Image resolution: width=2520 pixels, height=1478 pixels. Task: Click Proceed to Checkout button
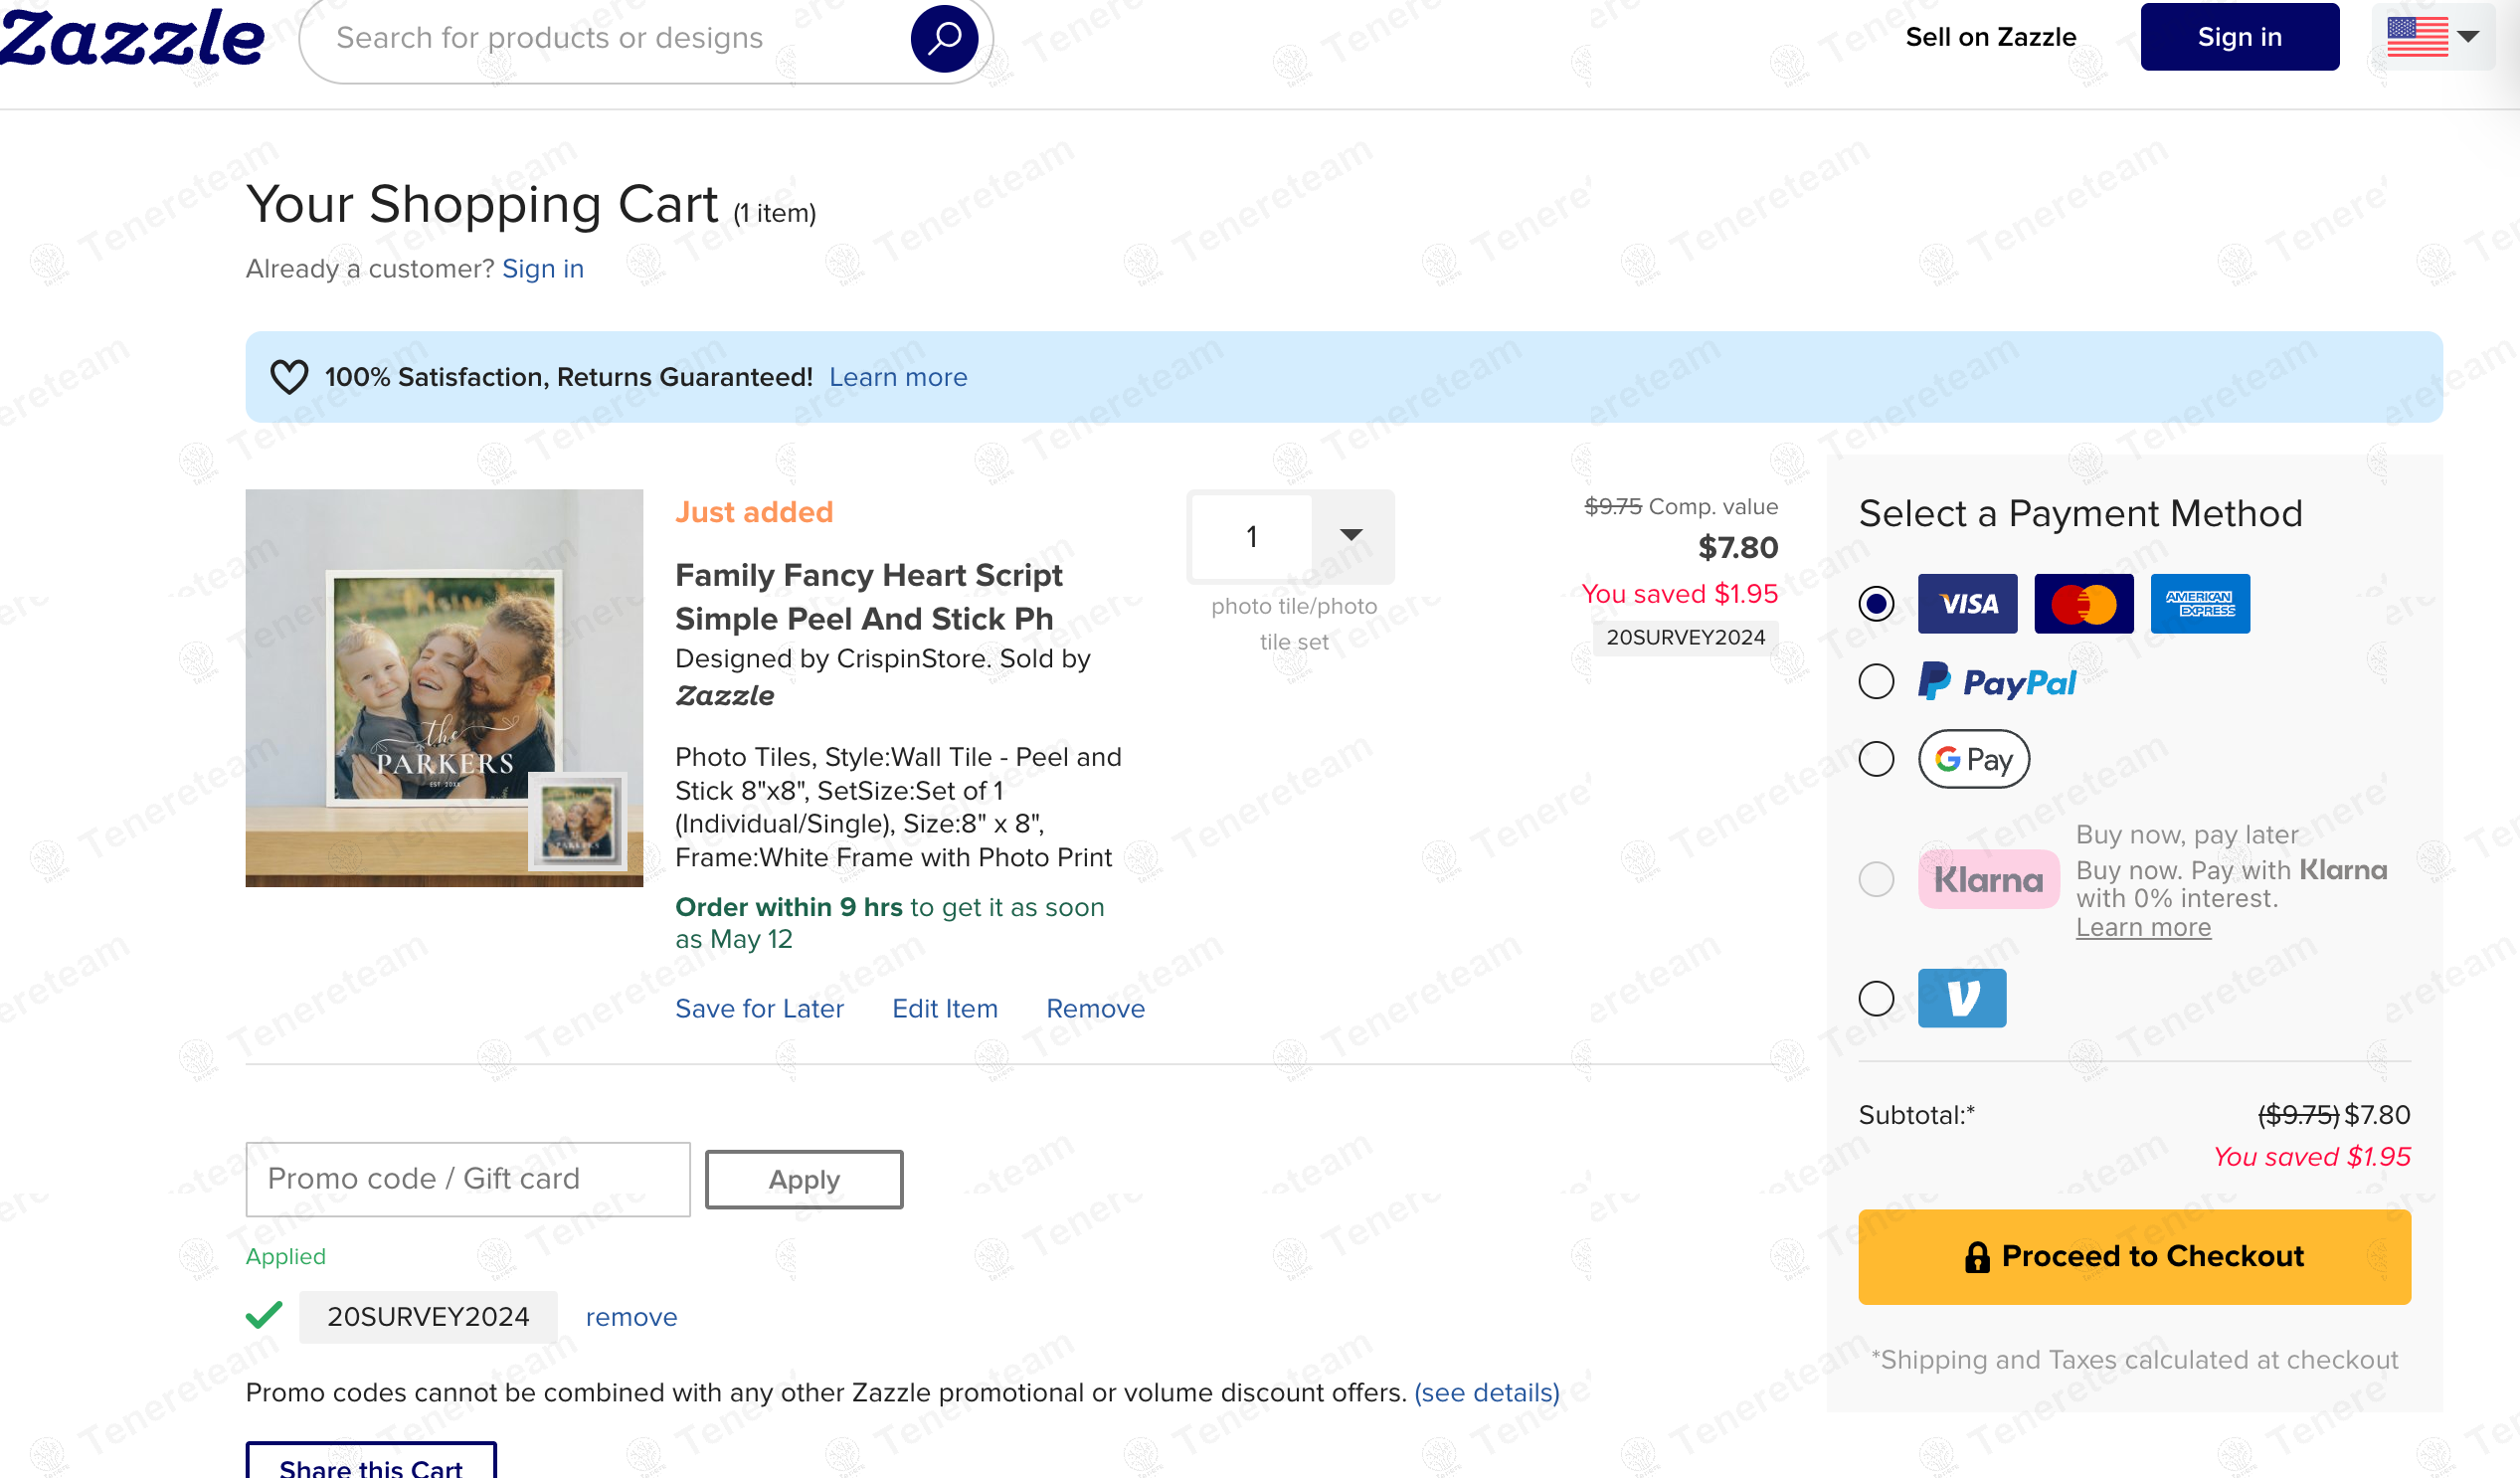(2133, 1256)
